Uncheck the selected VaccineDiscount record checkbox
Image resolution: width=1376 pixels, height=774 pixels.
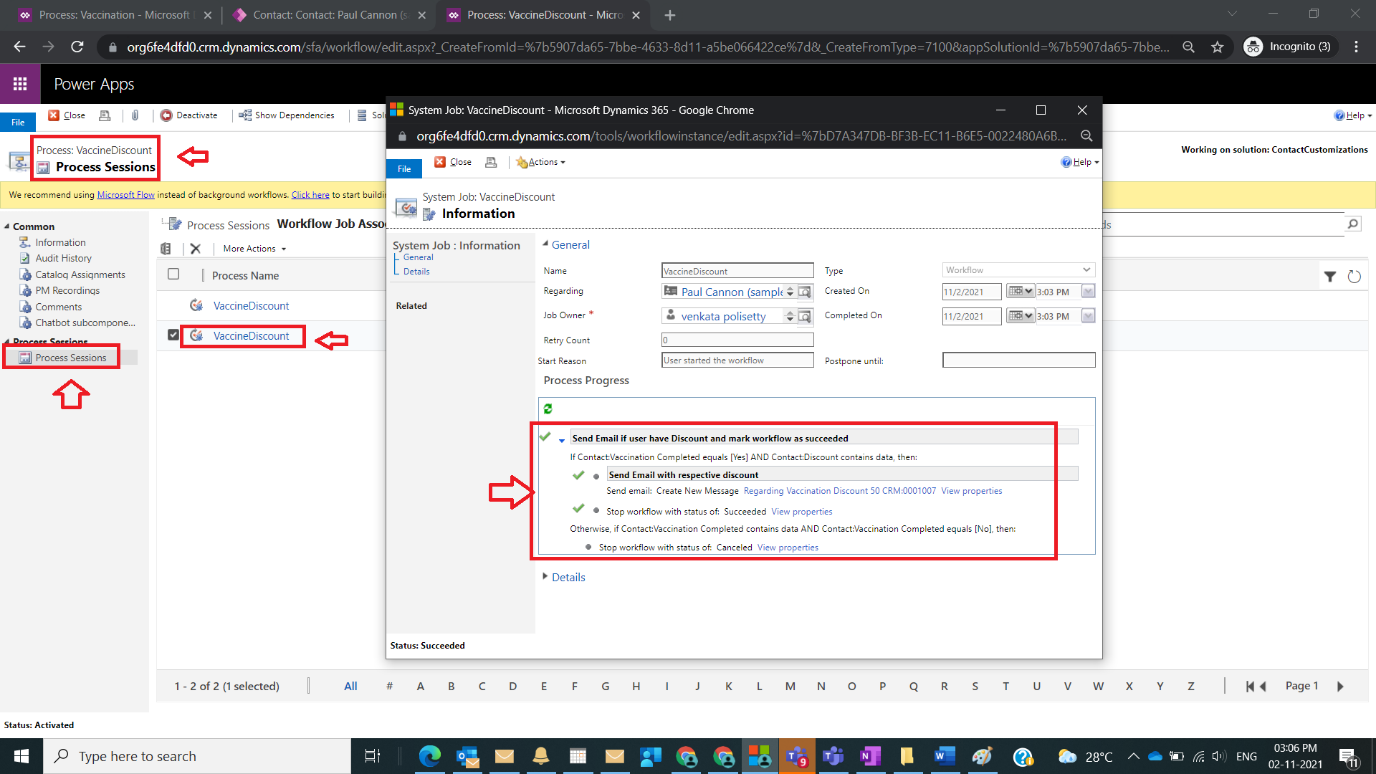(x=170, y=334)
